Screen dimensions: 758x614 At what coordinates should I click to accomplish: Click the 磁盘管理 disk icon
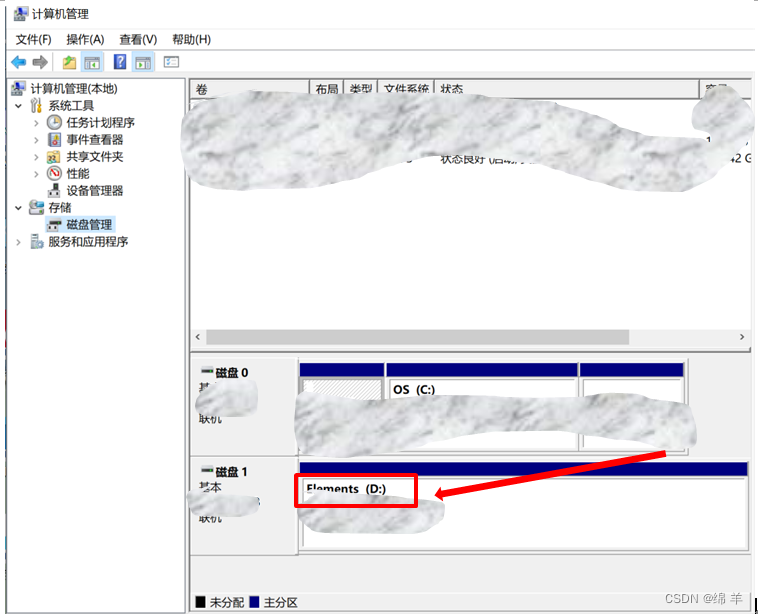54,225
